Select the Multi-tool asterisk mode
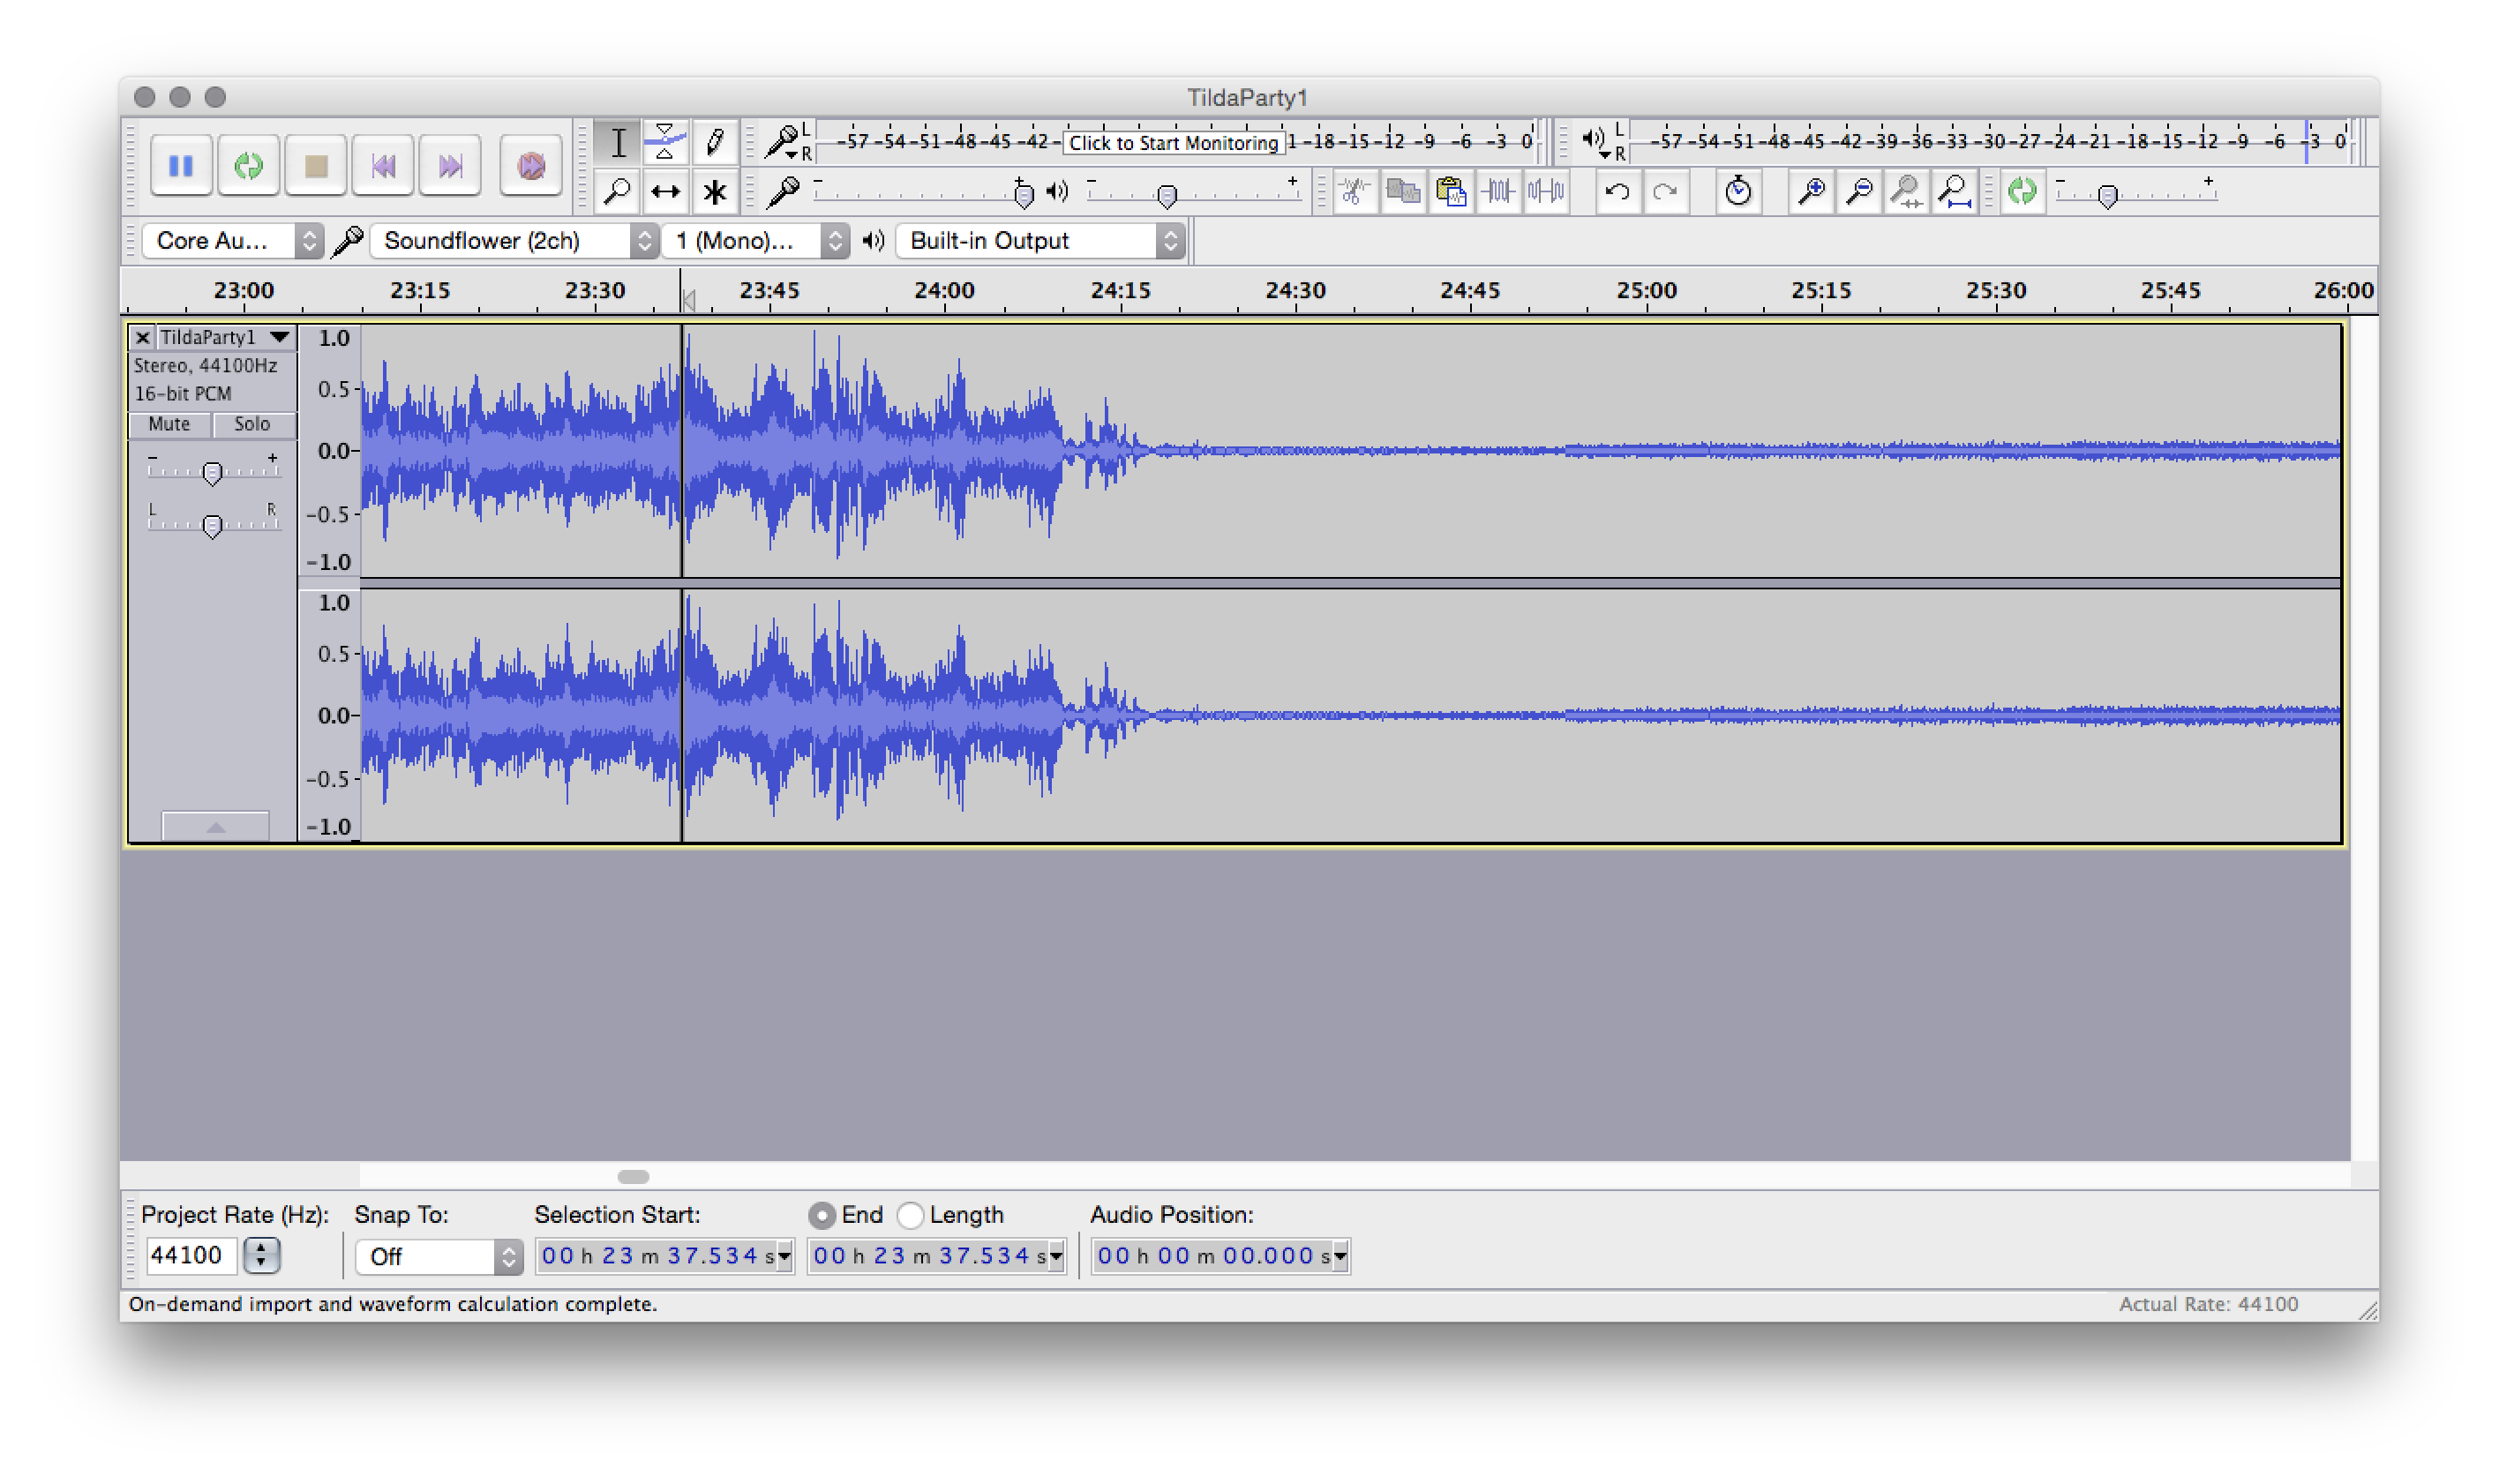 714,191
